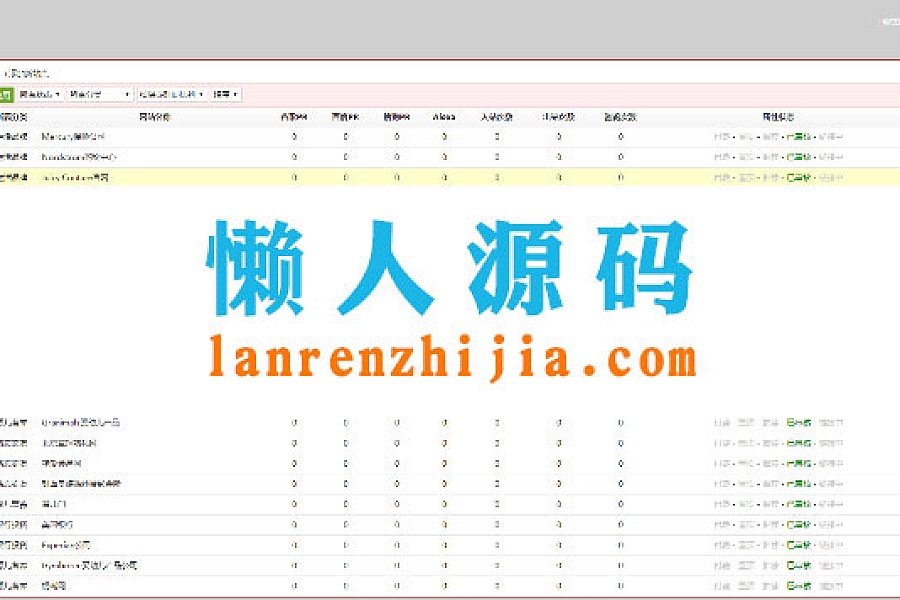900x600 pixels.
Task: Click the green status link in the Mercury row
Action: pyautogui.click(x=798, y=137)
